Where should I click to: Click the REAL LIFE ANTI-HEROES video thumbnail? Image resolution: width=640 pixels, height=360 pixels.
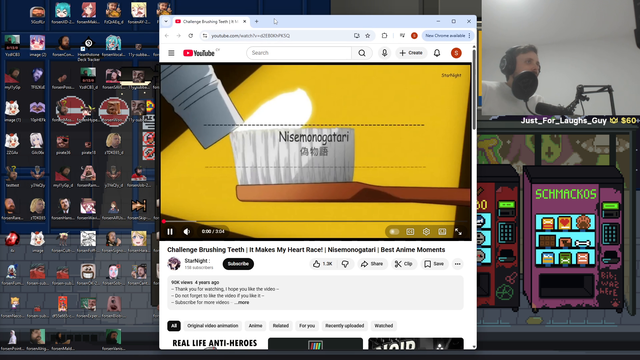coord(215,343)
